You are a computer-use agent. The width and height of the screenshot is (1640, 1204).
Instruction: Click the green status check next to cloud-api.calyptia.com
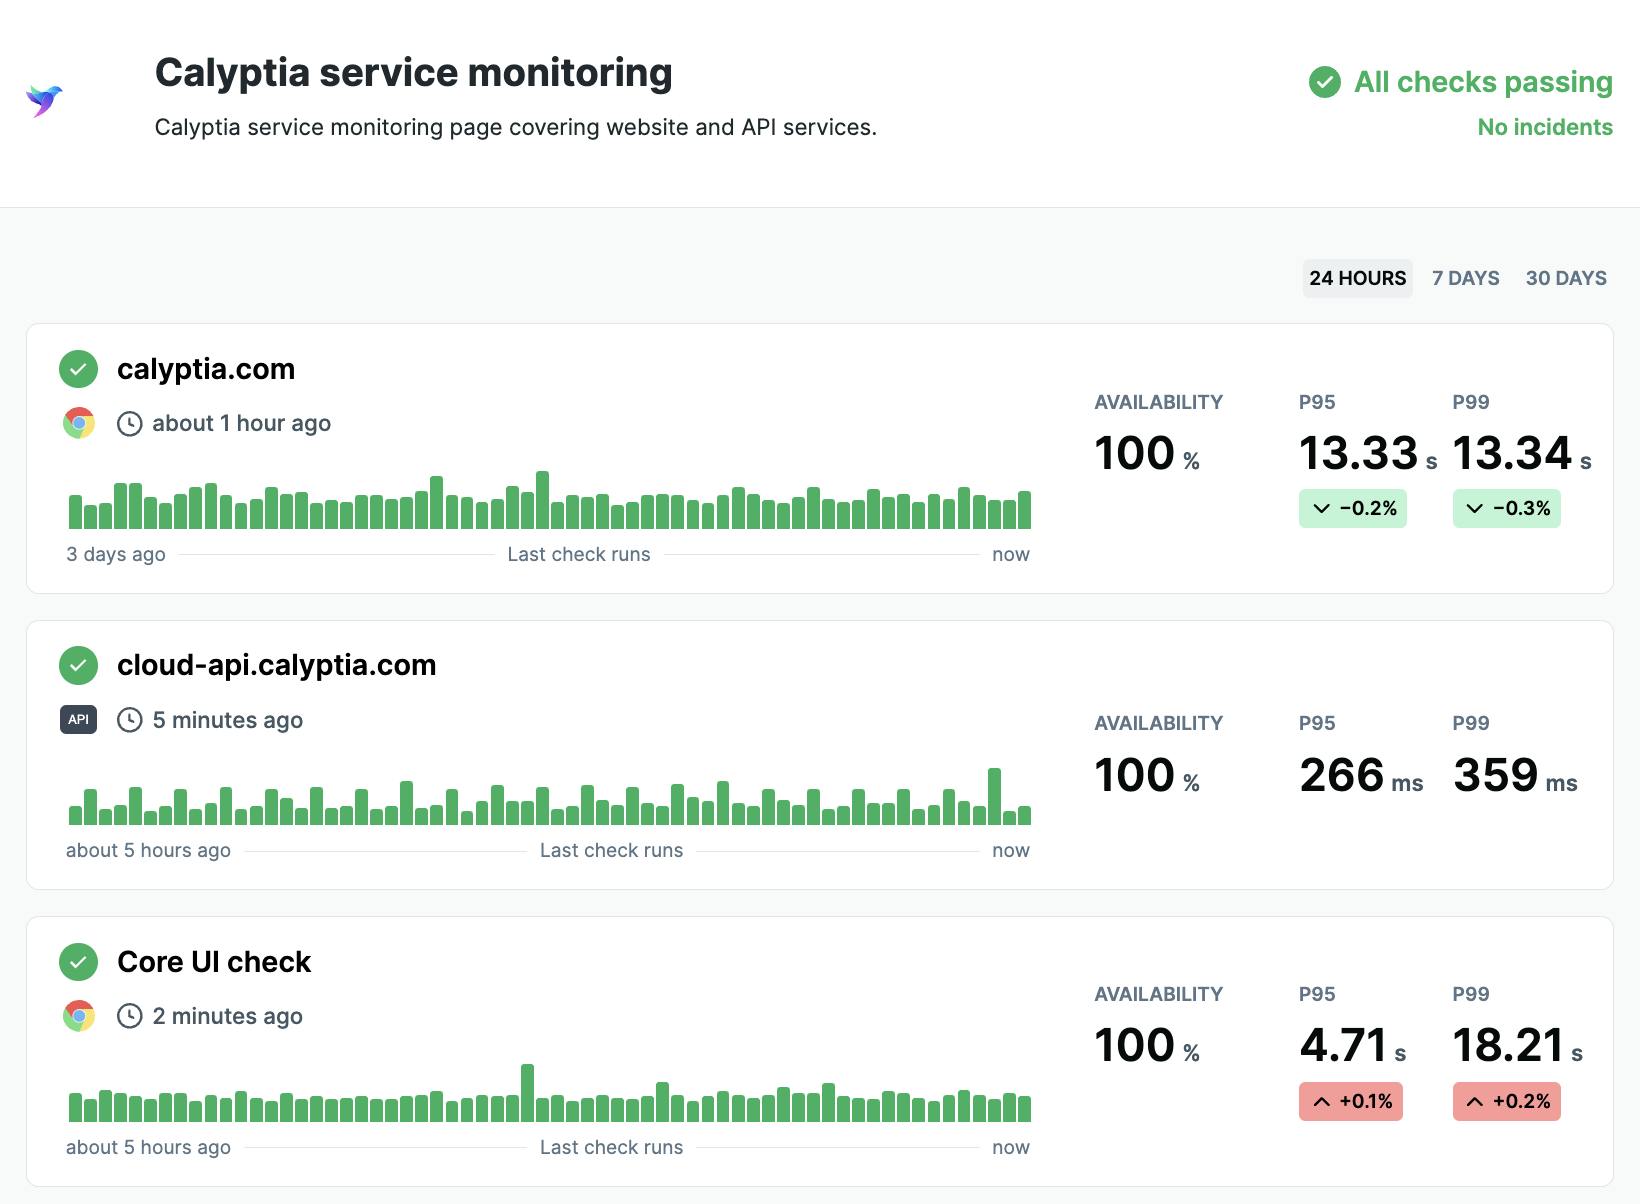[78, 665]
